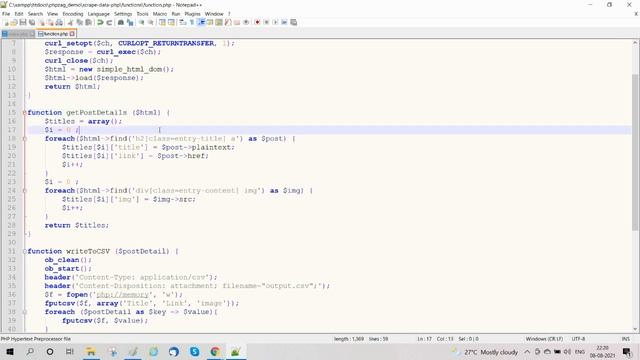Collapse the entry-title foreach fold on line 18

(x=24, y=139)
